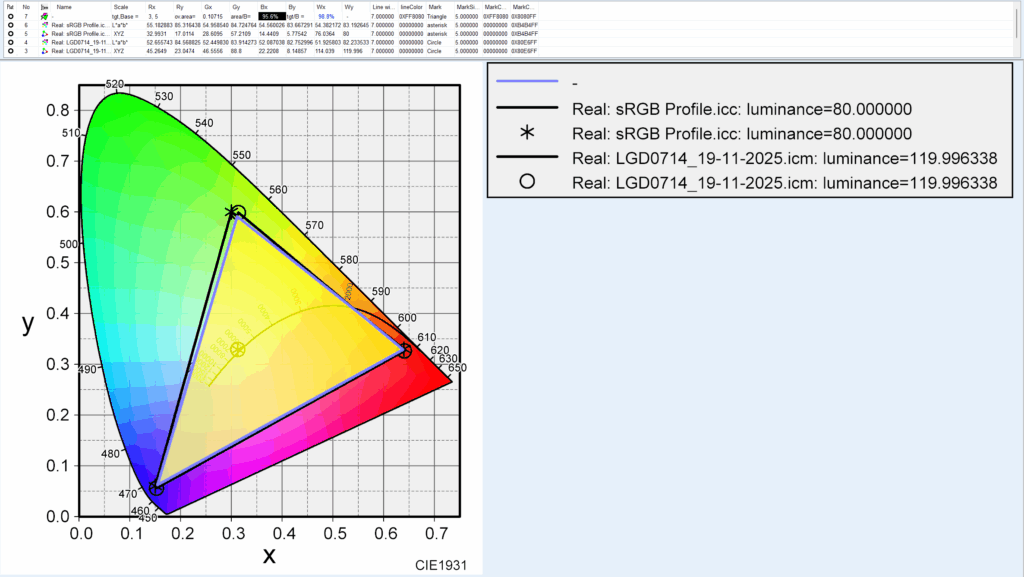Click the asterisk marker symbol in the legend
1024x577 pixels.
[x=527, y=133]
